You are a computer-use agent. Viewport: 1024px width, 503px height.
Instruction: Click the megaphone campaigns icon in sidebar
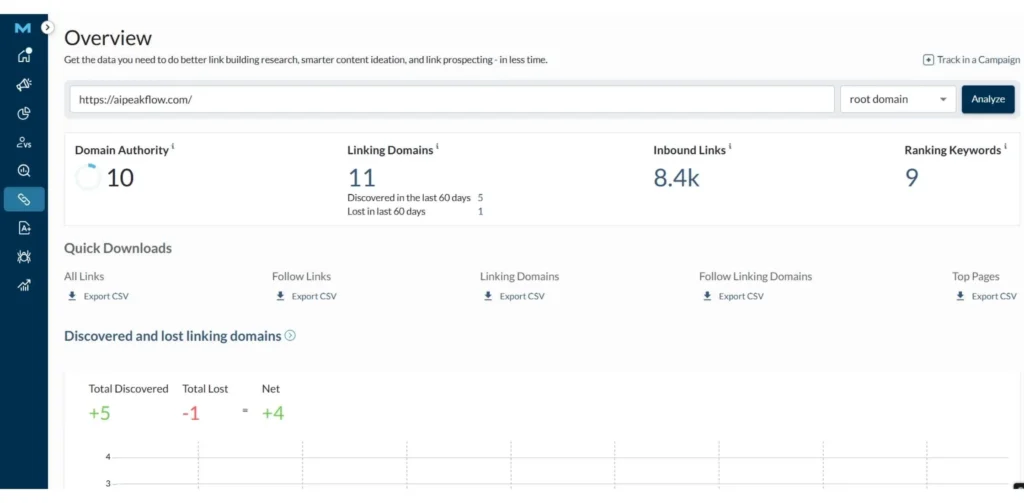24,85
